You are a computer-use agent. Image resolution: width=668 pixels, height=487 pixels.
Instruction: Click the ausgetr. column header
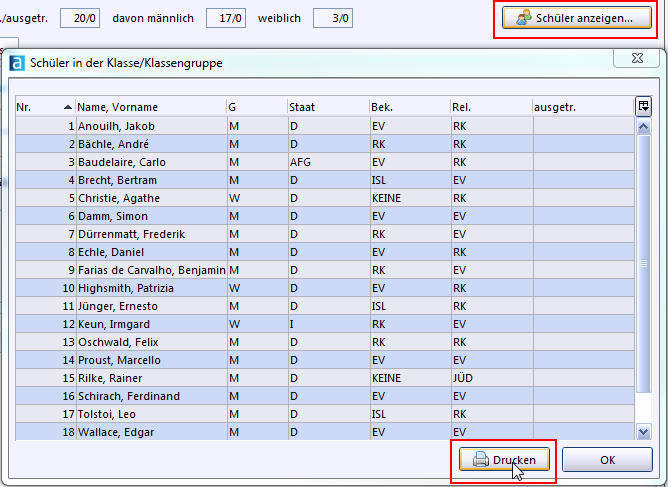(x=556, y=107)
